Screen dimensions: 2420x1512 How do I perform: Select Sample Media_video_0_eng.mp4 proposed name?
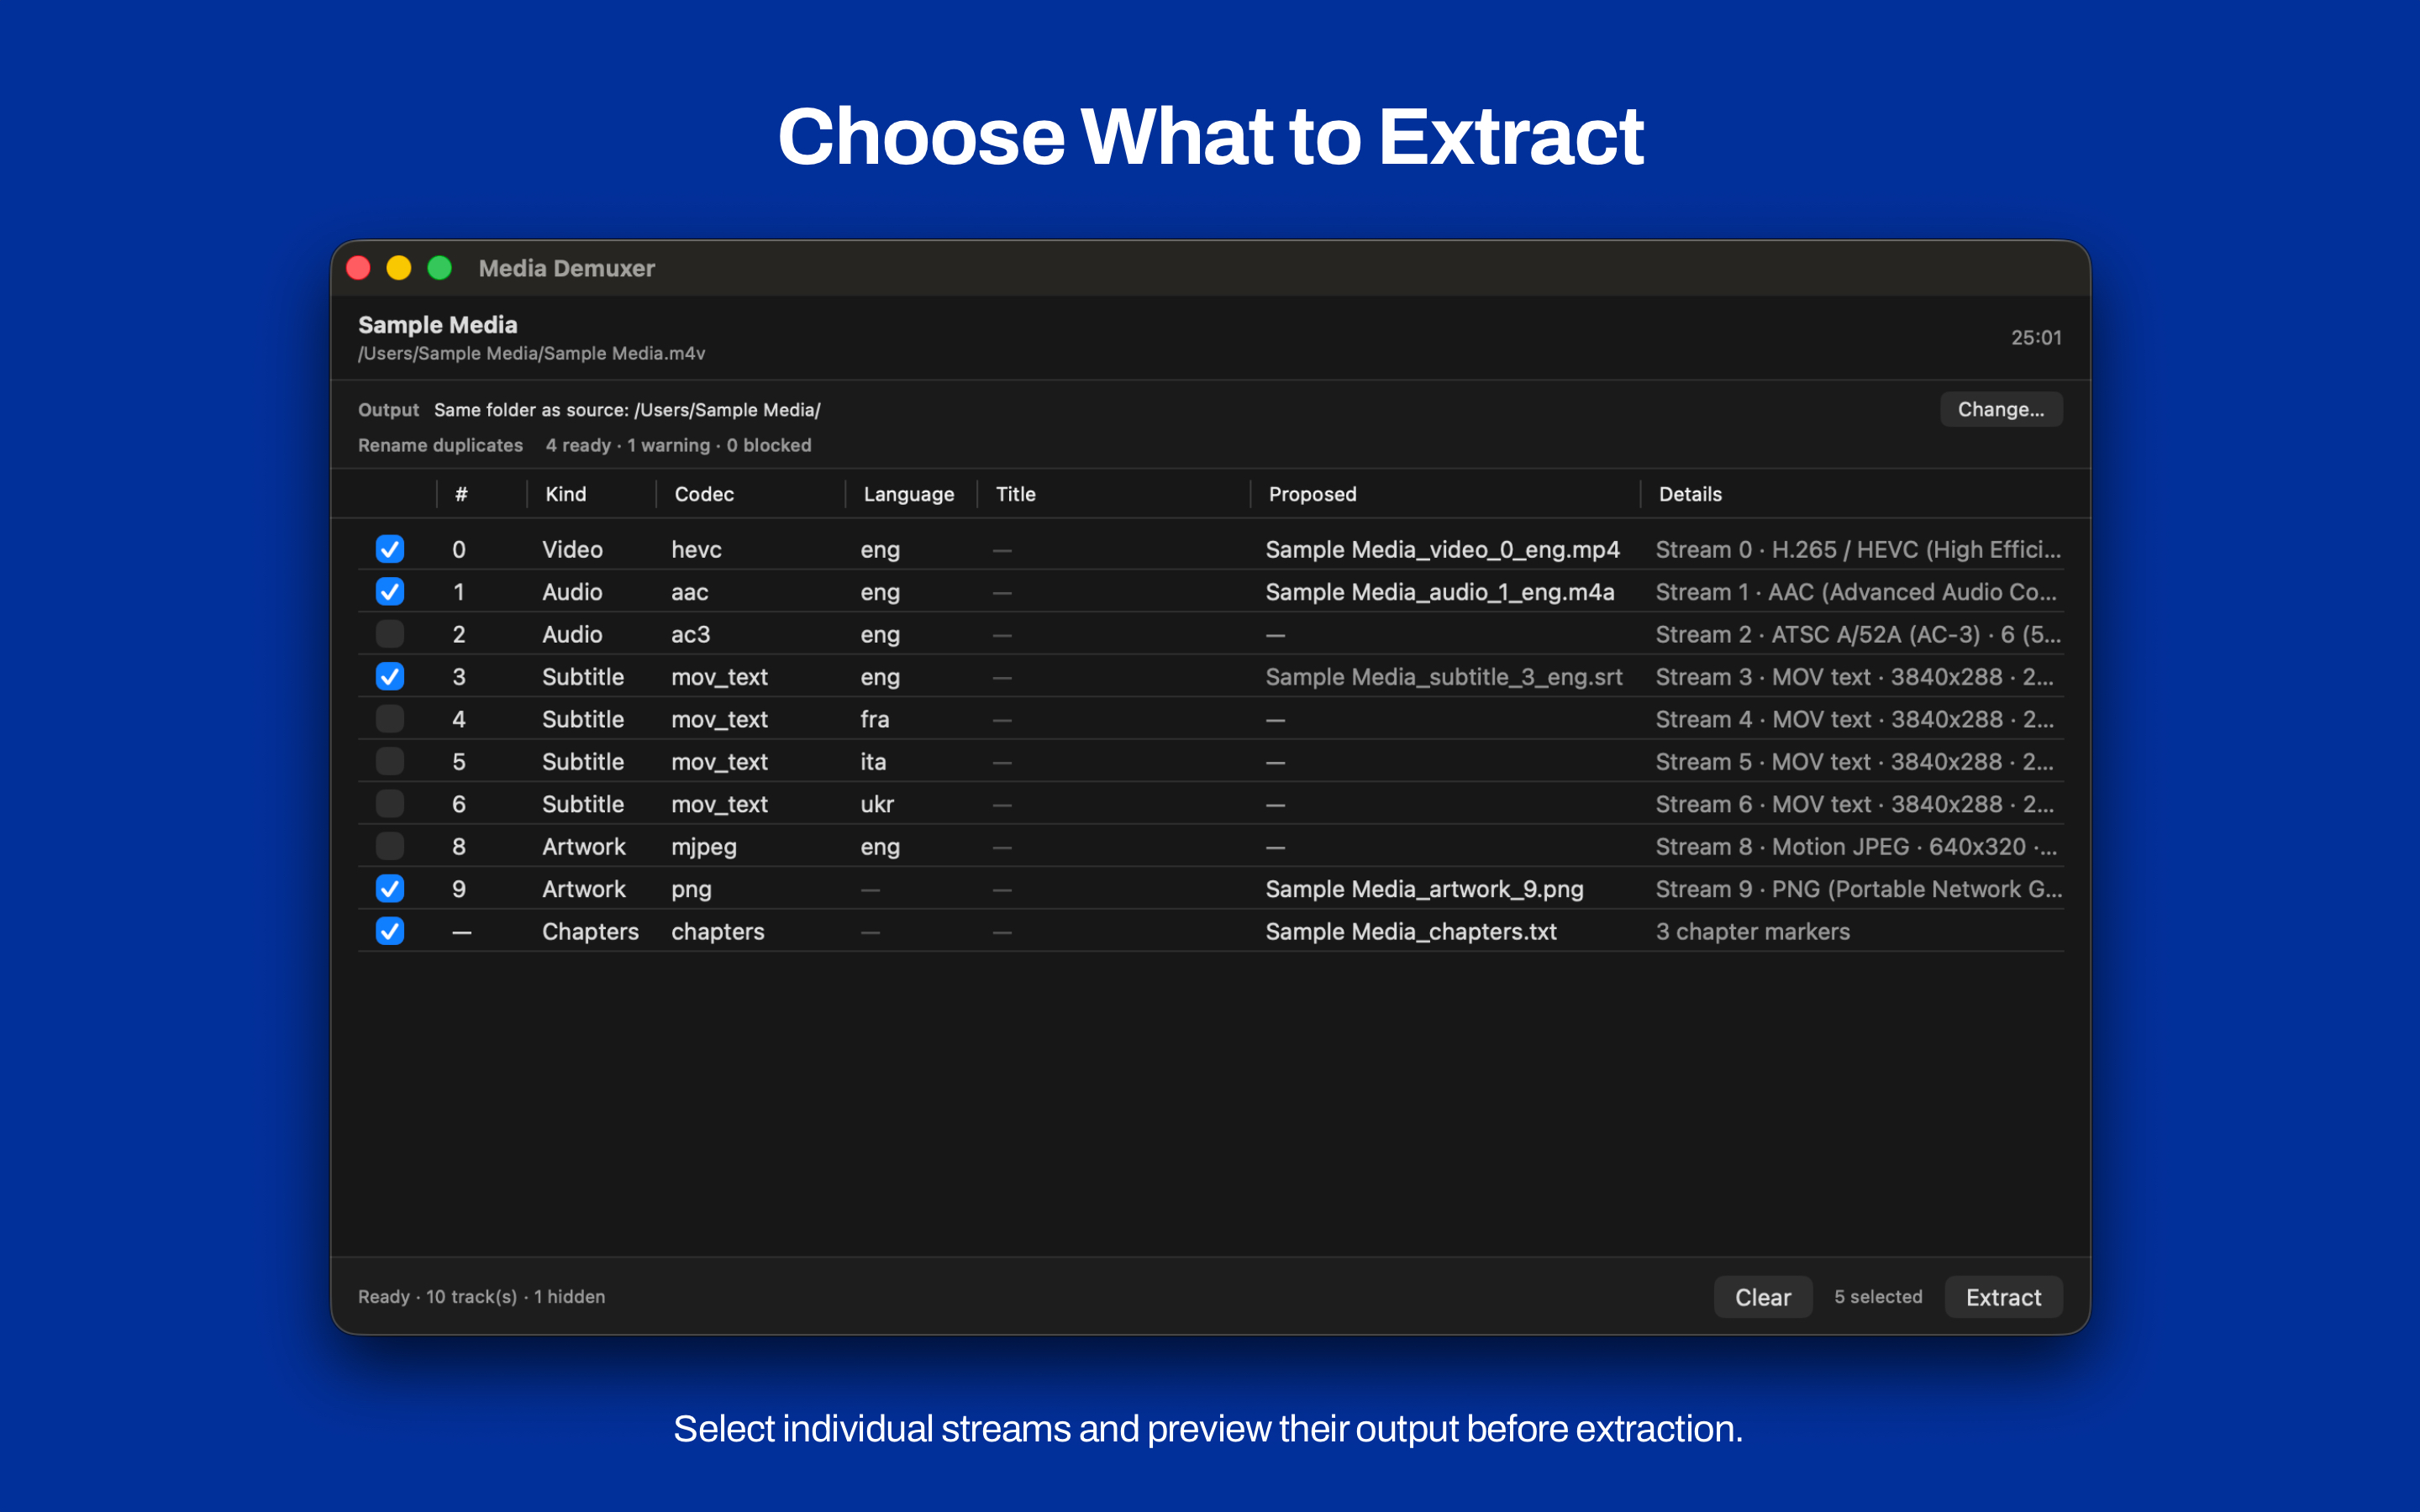(x=1442, y=549)
